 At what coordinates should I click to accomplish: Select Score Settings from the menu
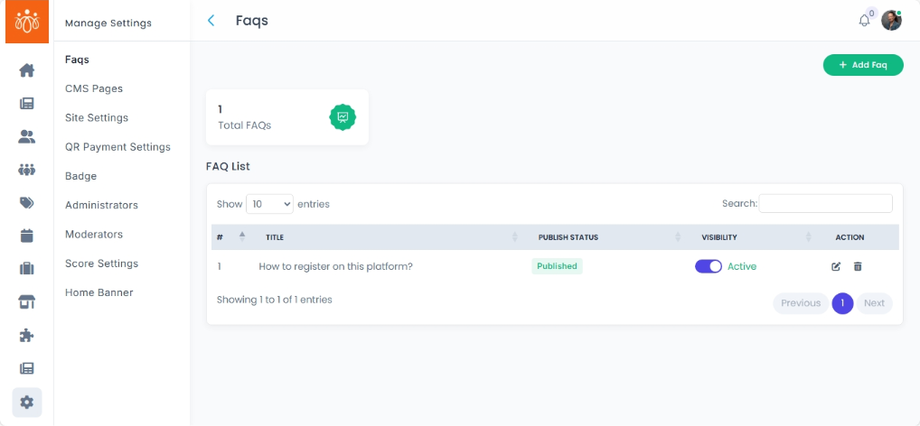point(101,264)
